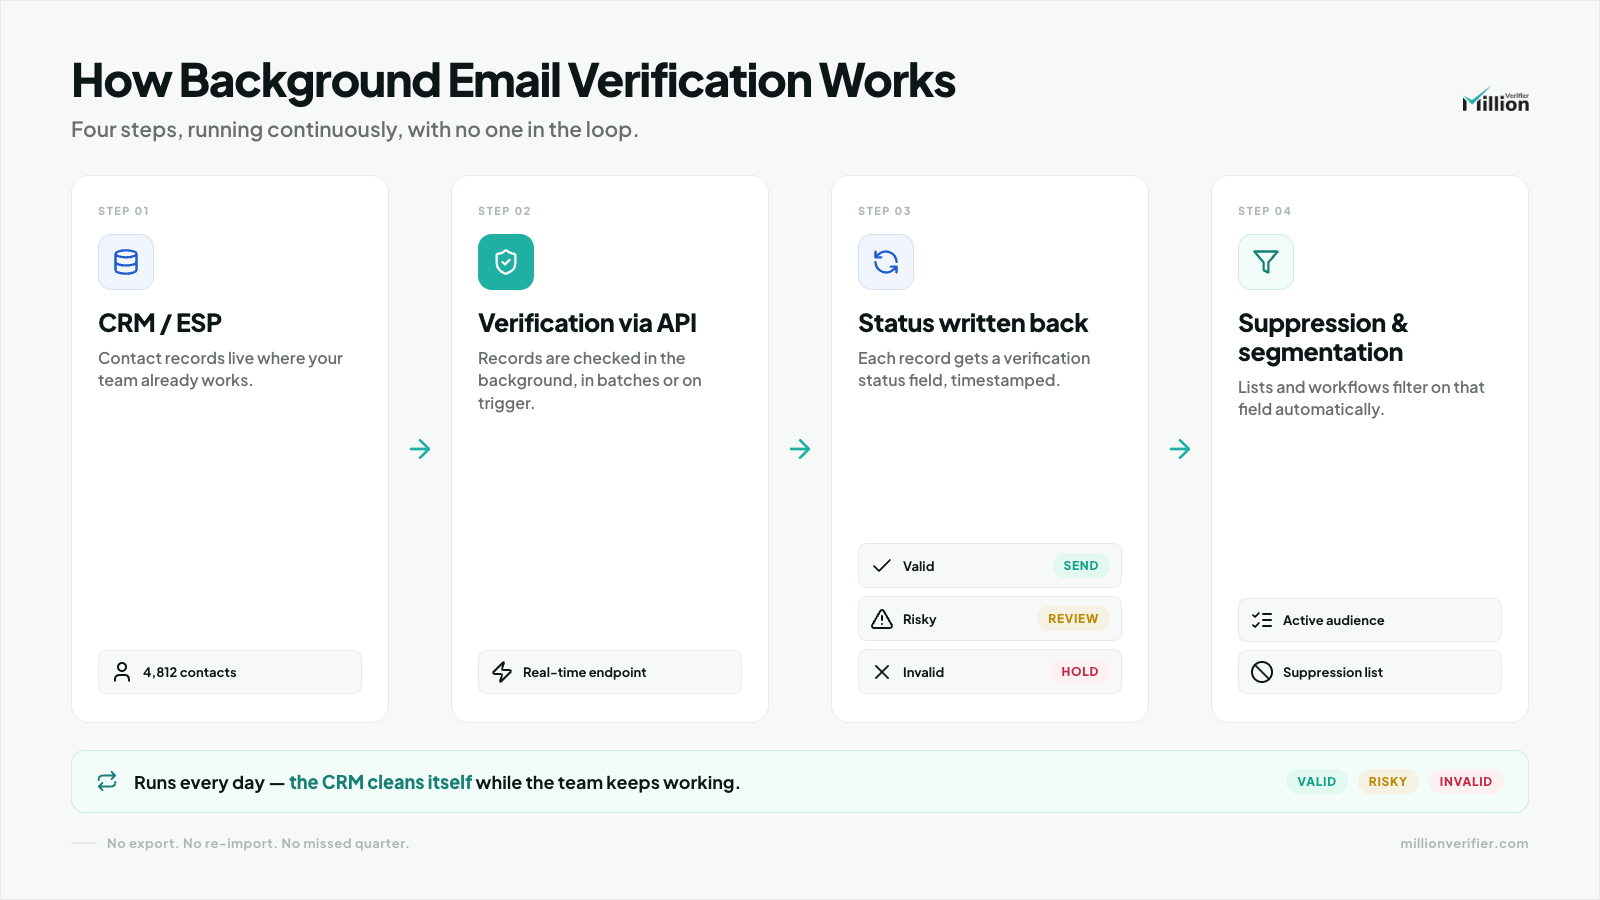Click the Suppression & segmentation heading

click(1323, 338)
